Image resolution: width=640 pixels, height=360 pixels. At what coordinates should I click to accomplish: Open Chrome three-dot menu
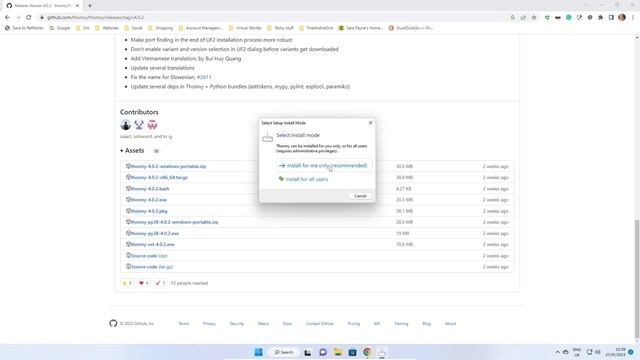click(633, 18)
